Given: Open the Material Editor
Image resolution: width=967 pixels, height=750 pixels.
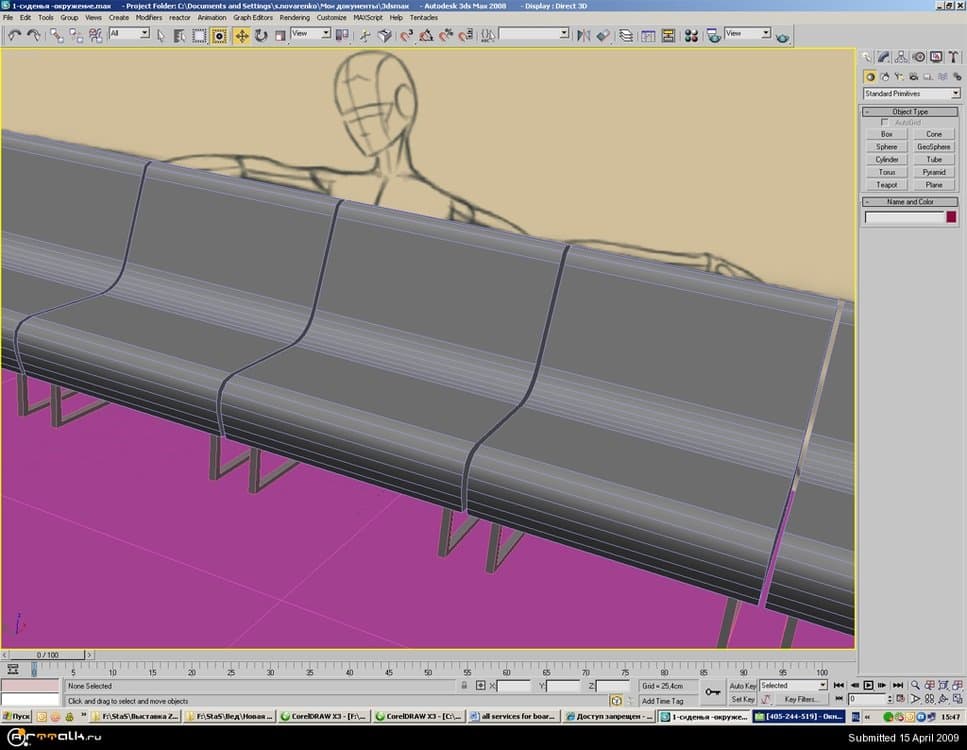Looking at the screenshot, I should [x=690, y=35].
